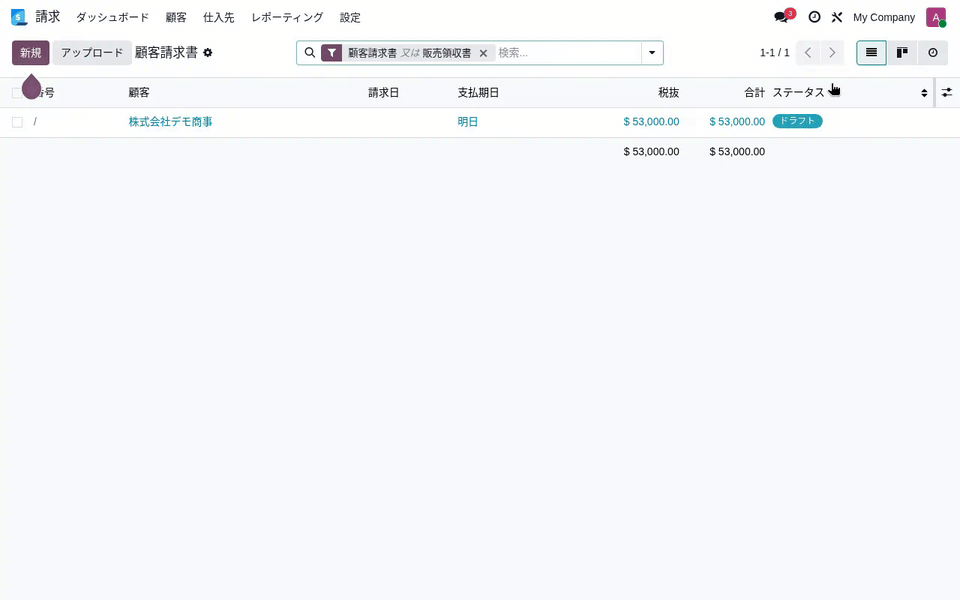The width and height of the screenshot is (960, 600).
Task: Select all records checkbox in header
Action: coord(17,93)
